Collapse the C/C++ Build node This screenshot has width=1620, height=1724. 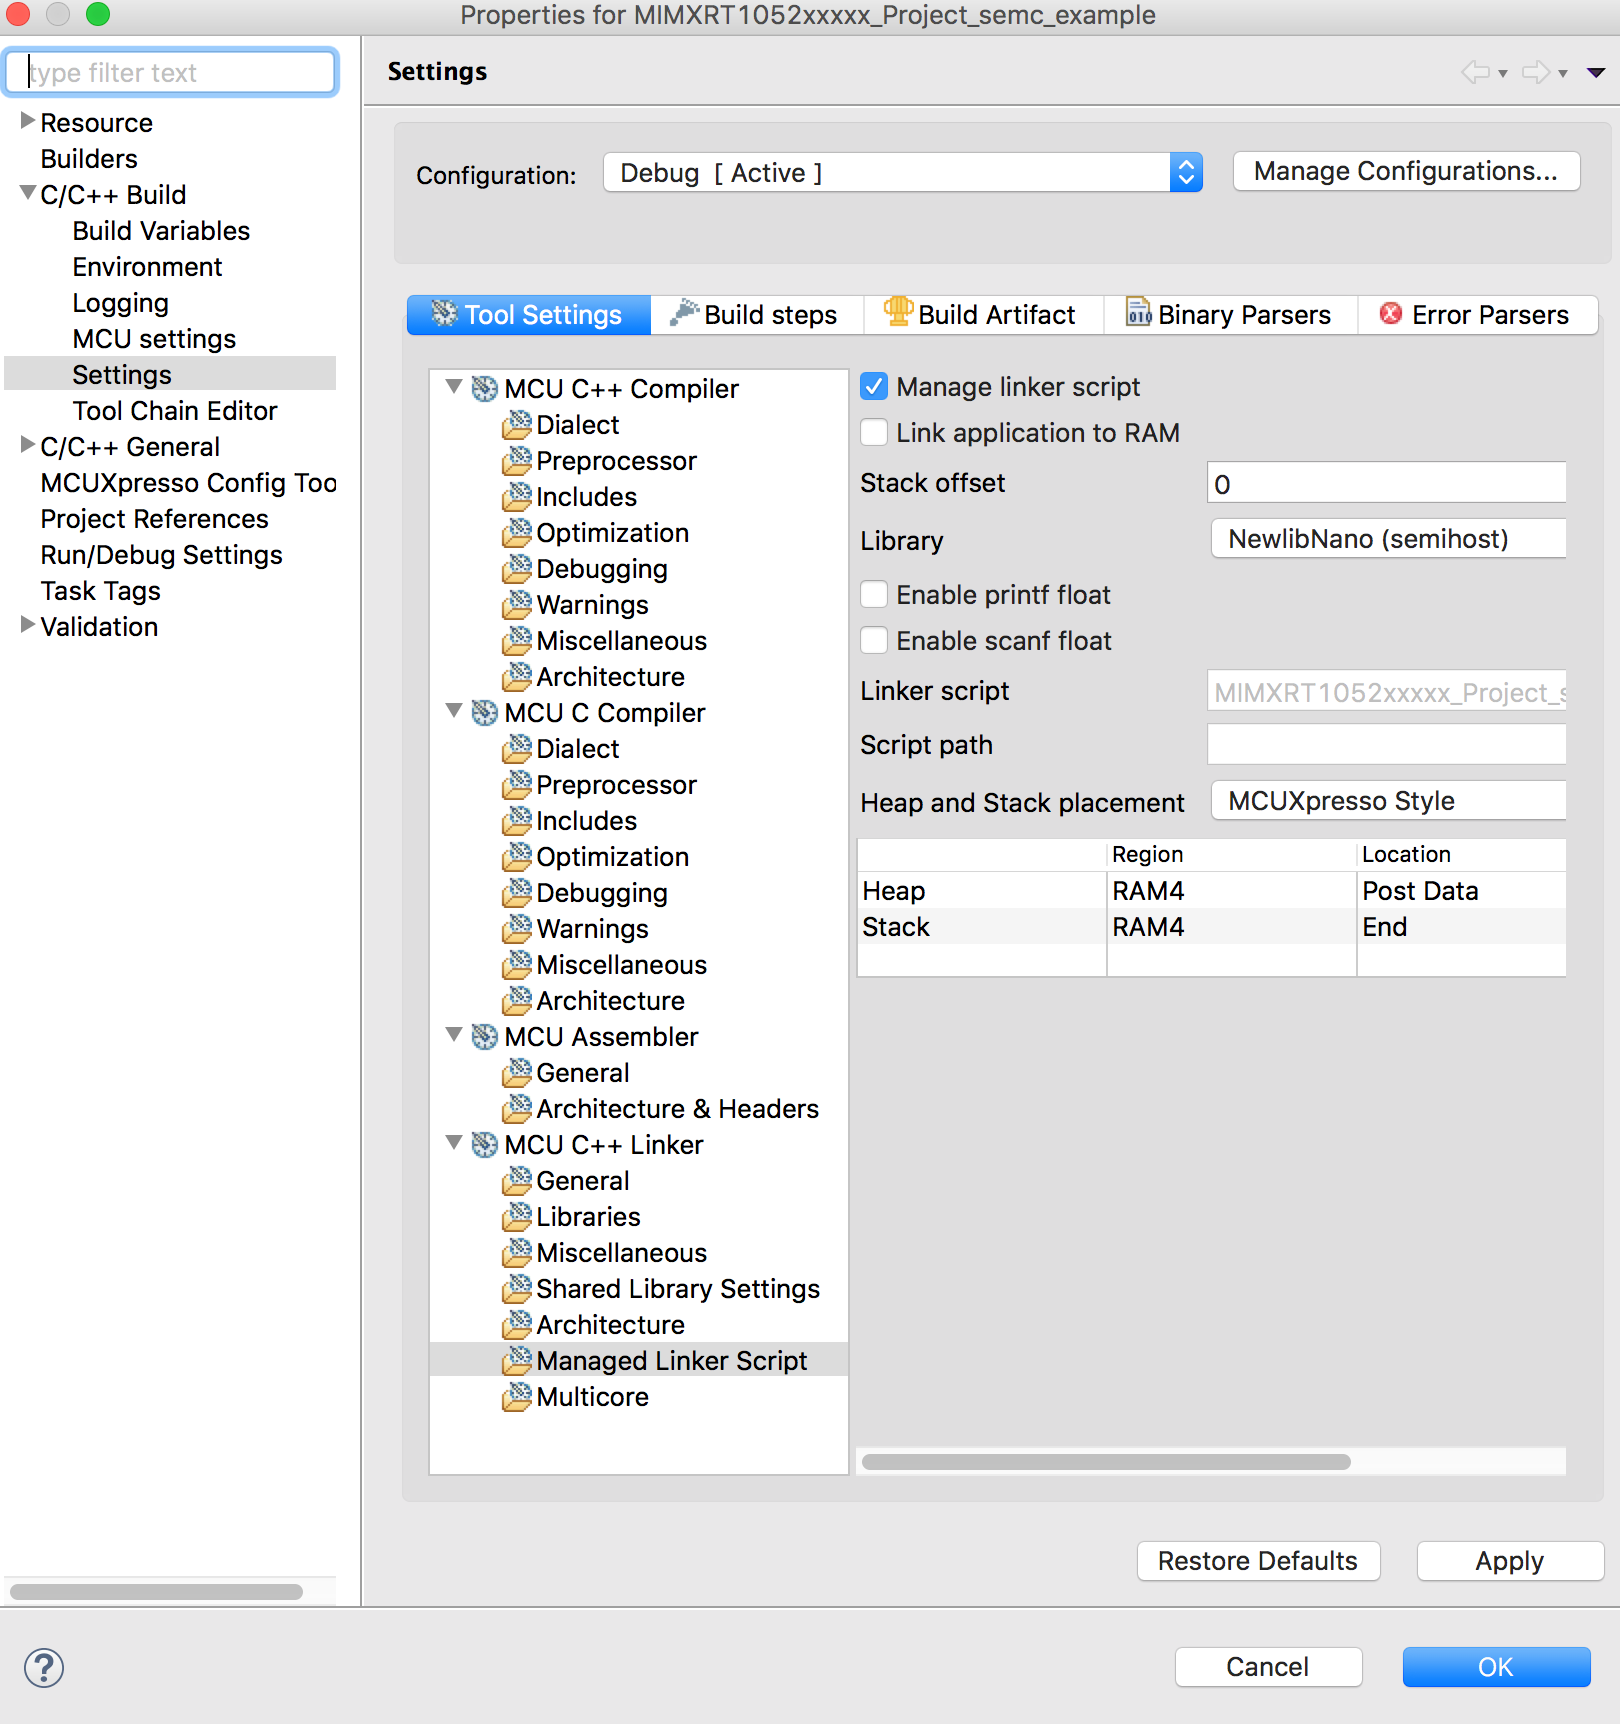27,193
